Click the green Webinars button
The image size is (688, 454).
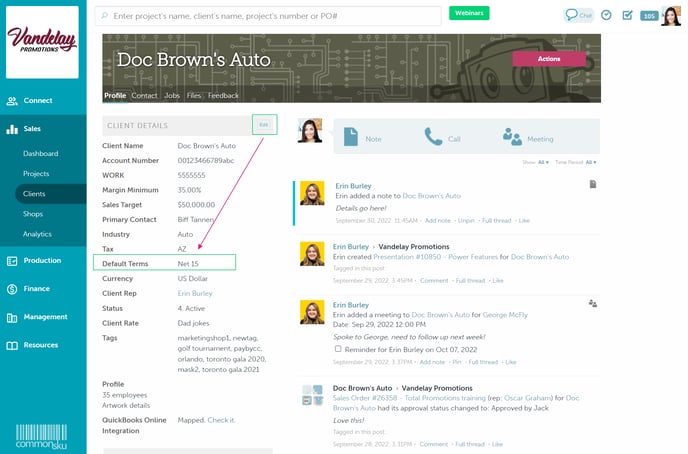pyautogui.click(x=470, y=14)
